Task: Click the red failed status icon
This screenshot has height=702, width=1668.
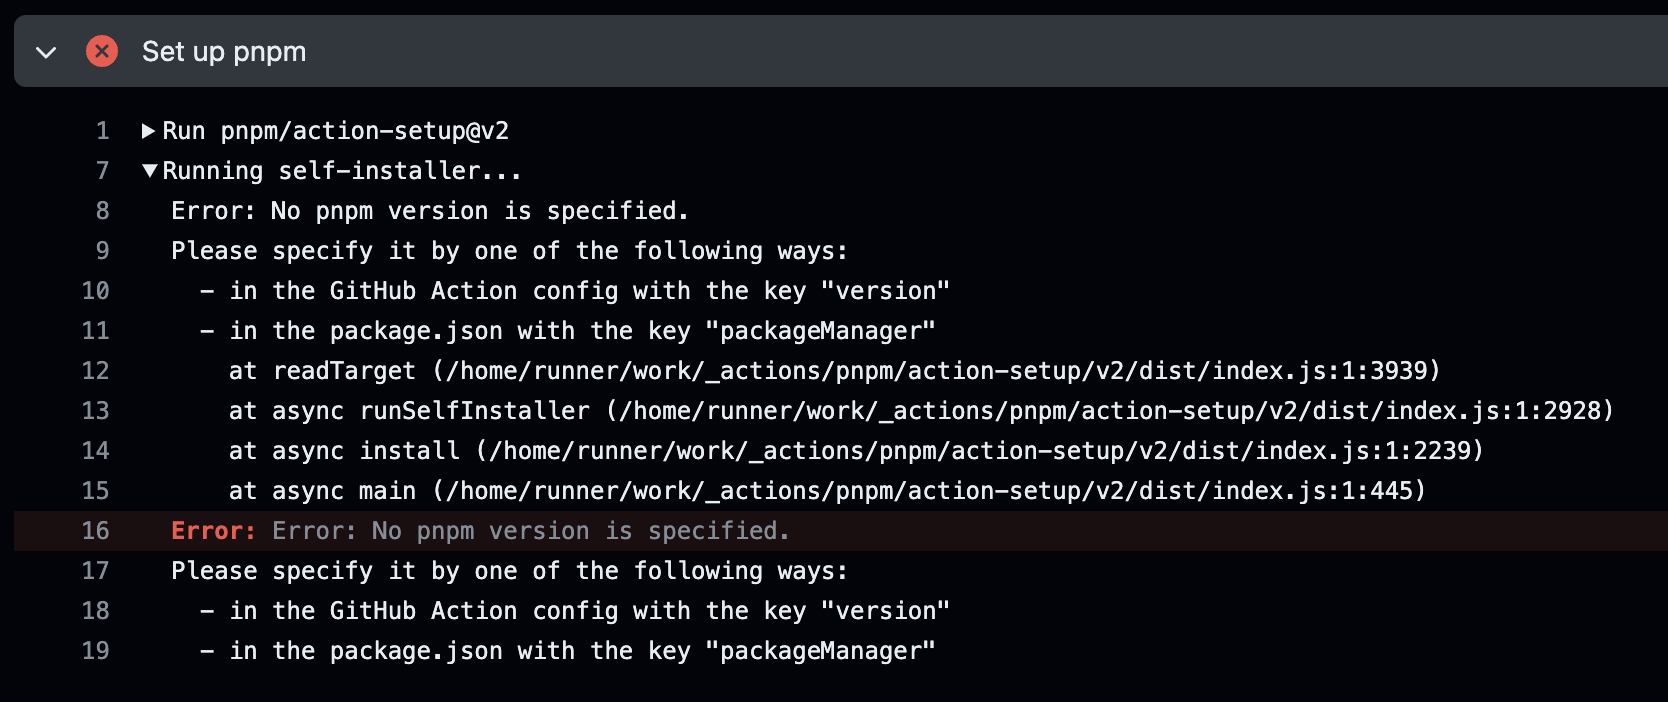Action: pyautogui.click(x=101, y=51)
